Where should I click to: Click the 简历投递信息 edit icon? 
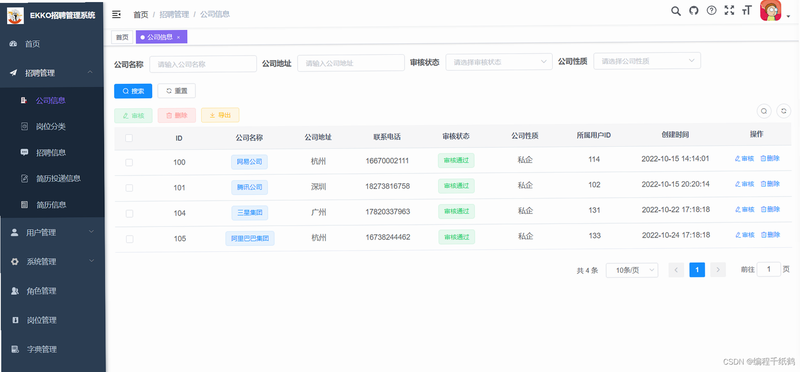pyautogui.click(x=24, y=179)
